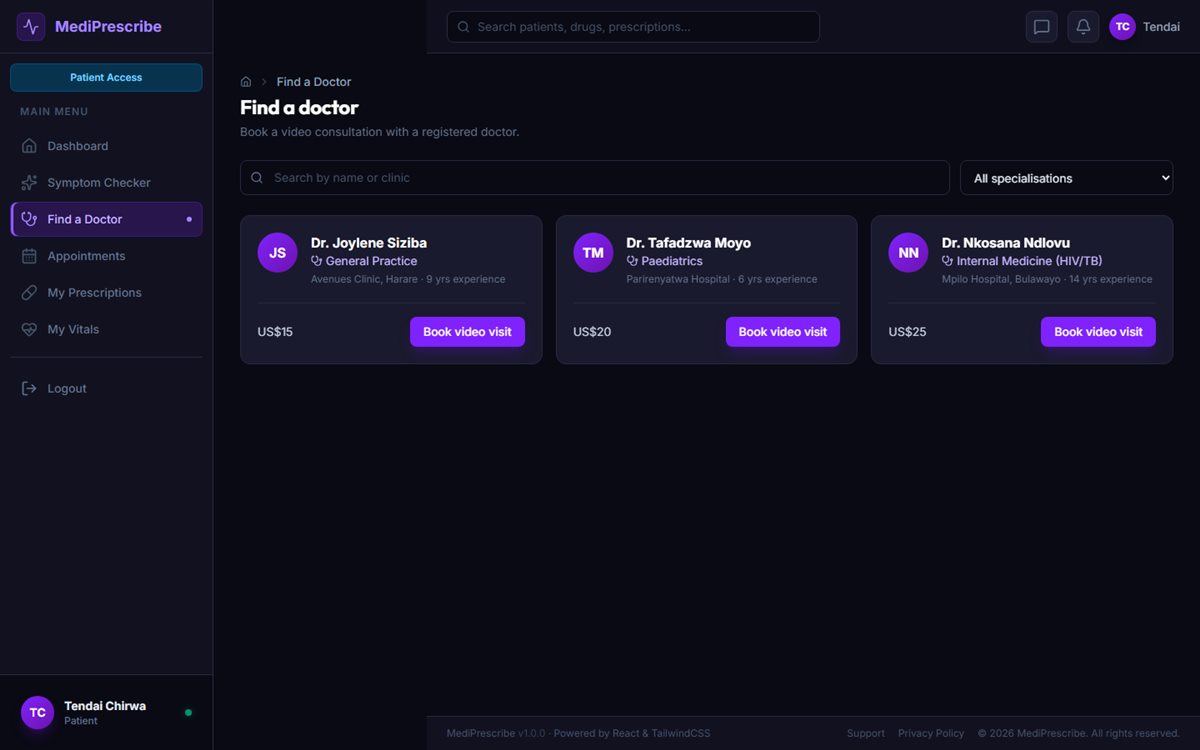Book video visit with Dr. Joylene Siziba

point(467,332)
